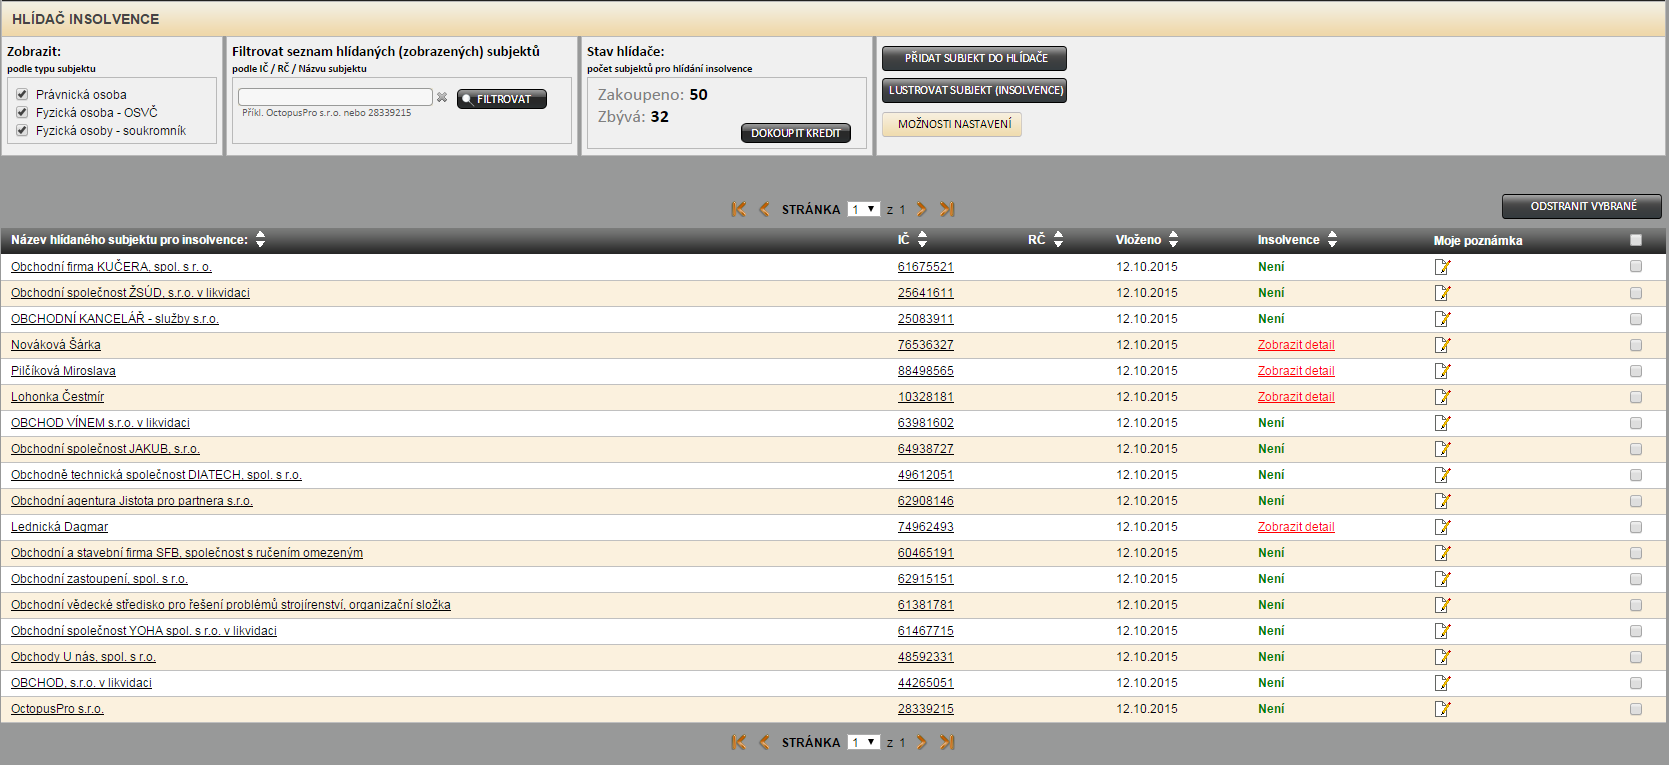Open Zobrazit detail for Pilčíková Miroslava

pyautogui.click(x=1296, y=371)
